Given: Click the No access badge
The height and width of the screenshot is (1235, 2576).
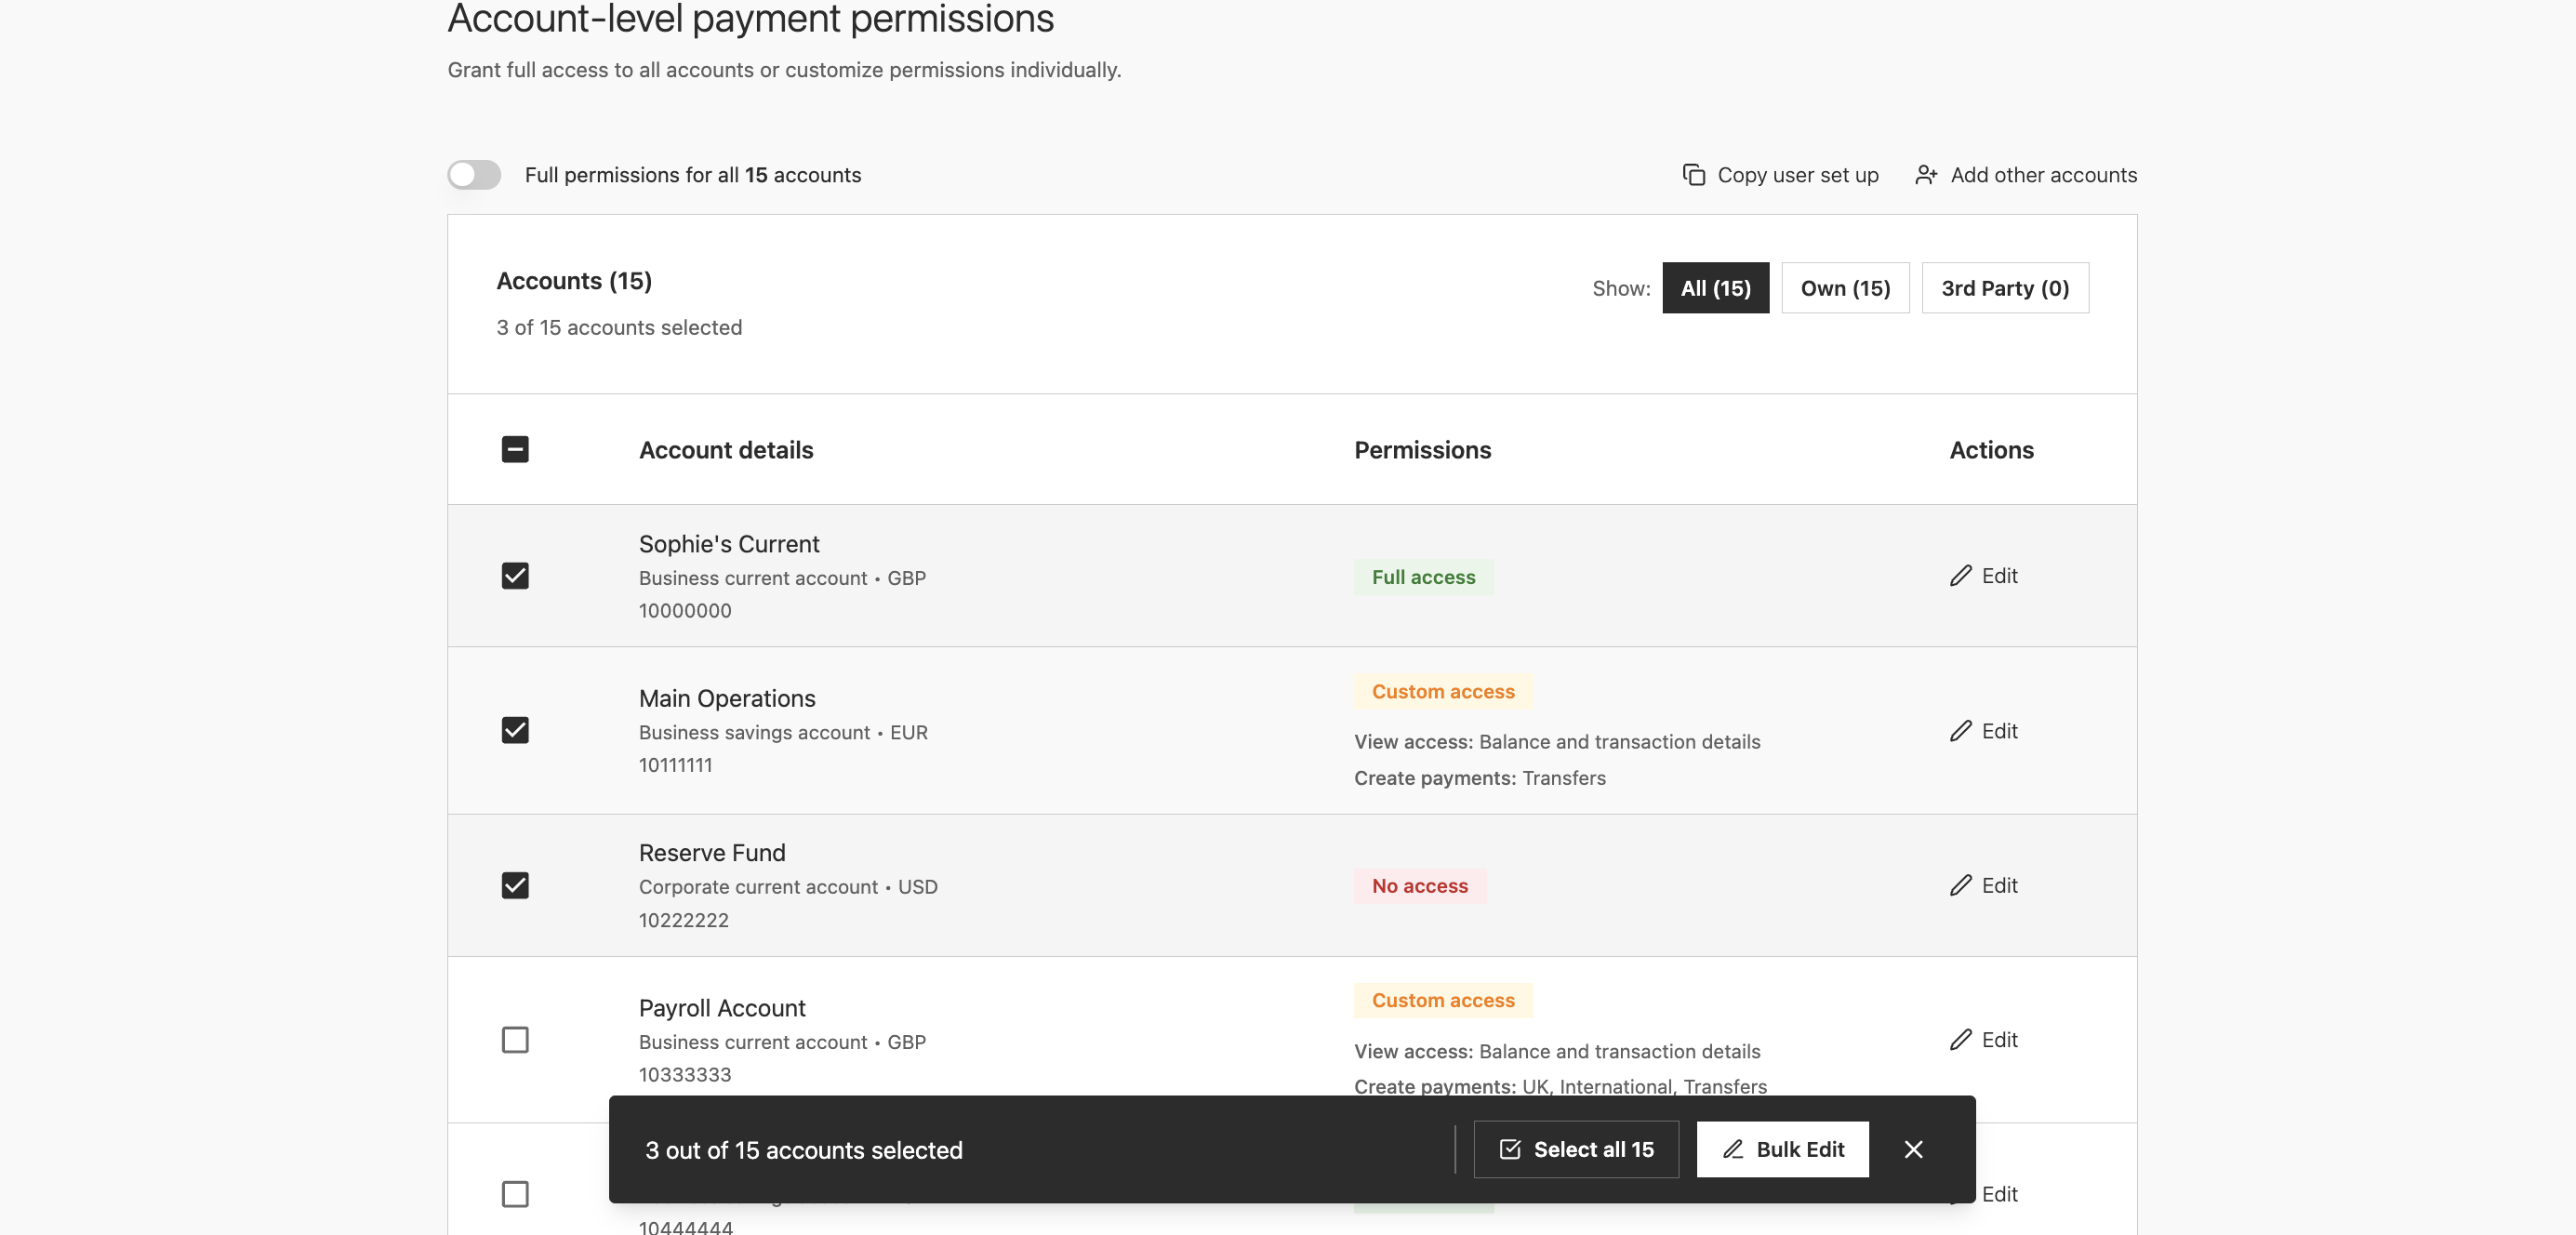Looking at the screenshot, I should 1419,886.
